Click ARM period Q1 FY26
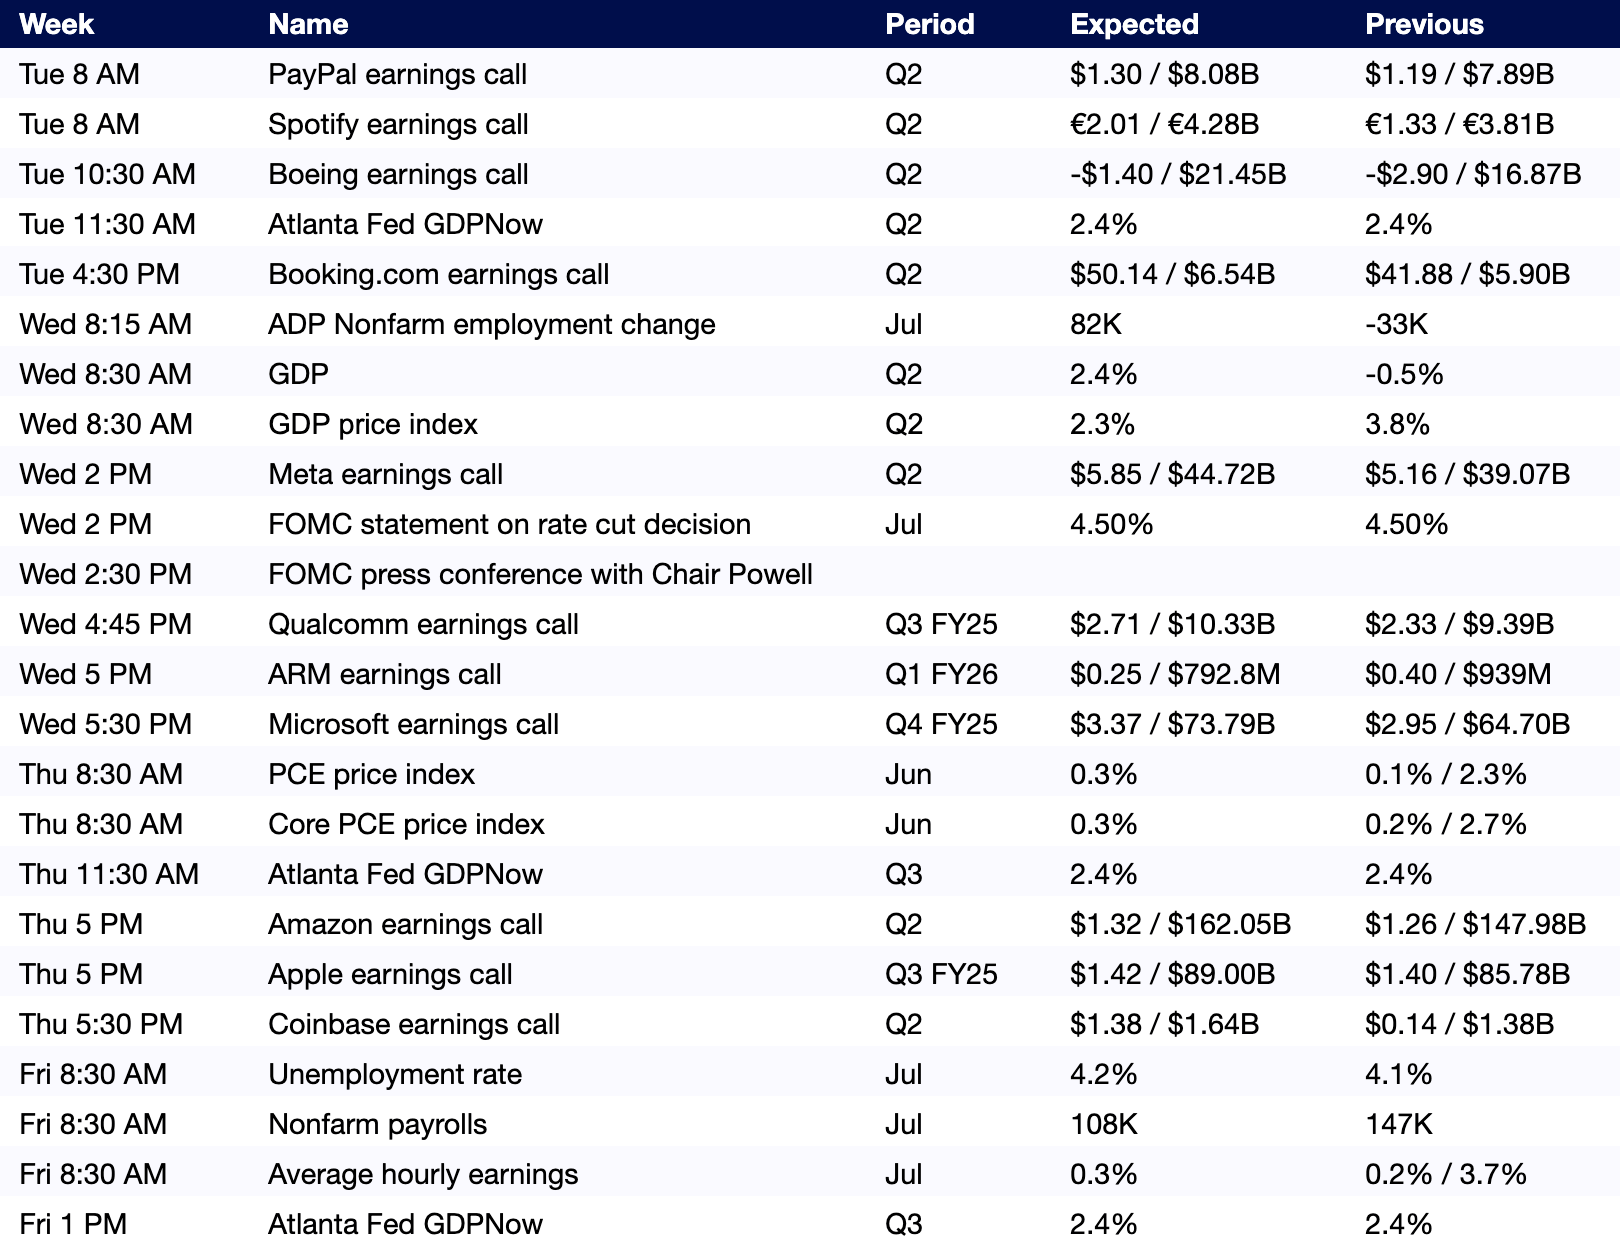 pos(941,674)
